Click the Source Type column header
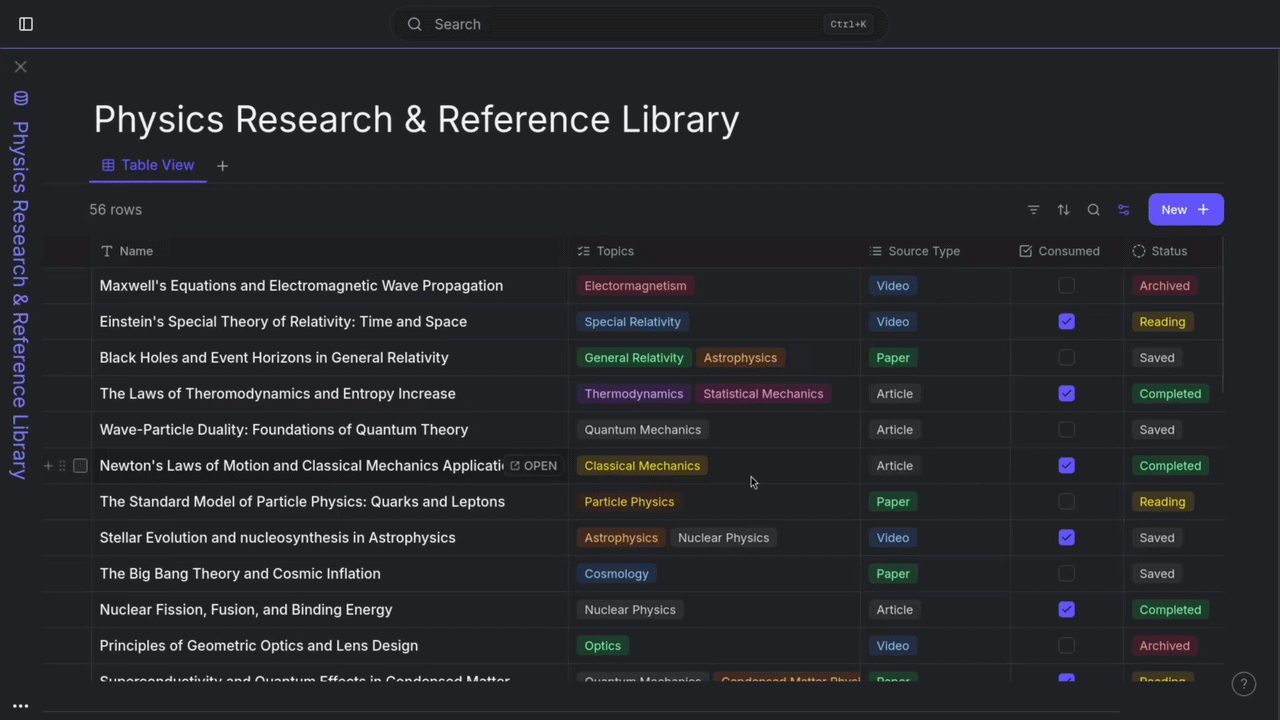This screenshot has height=720, width=1280. [x=935, y=251]
